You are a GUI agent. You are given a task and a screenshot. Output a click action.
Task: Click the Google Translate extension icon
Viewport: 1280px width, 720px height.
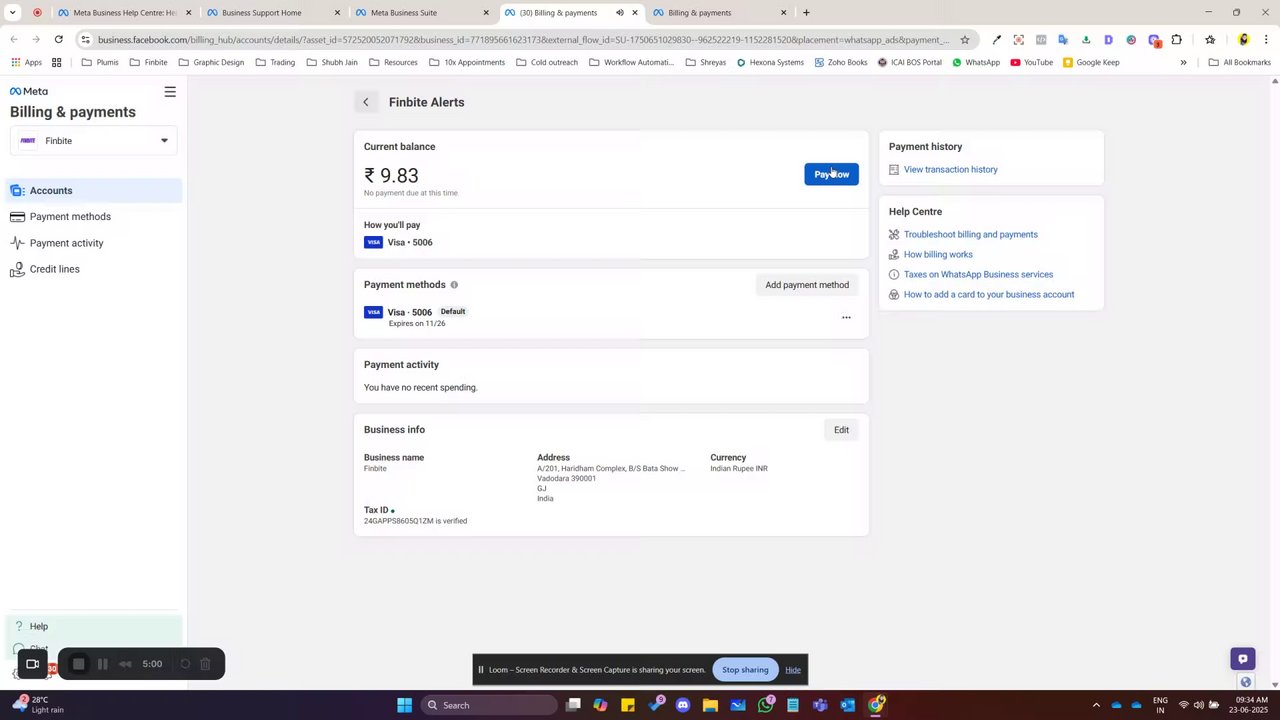(x=1063, y=40)
